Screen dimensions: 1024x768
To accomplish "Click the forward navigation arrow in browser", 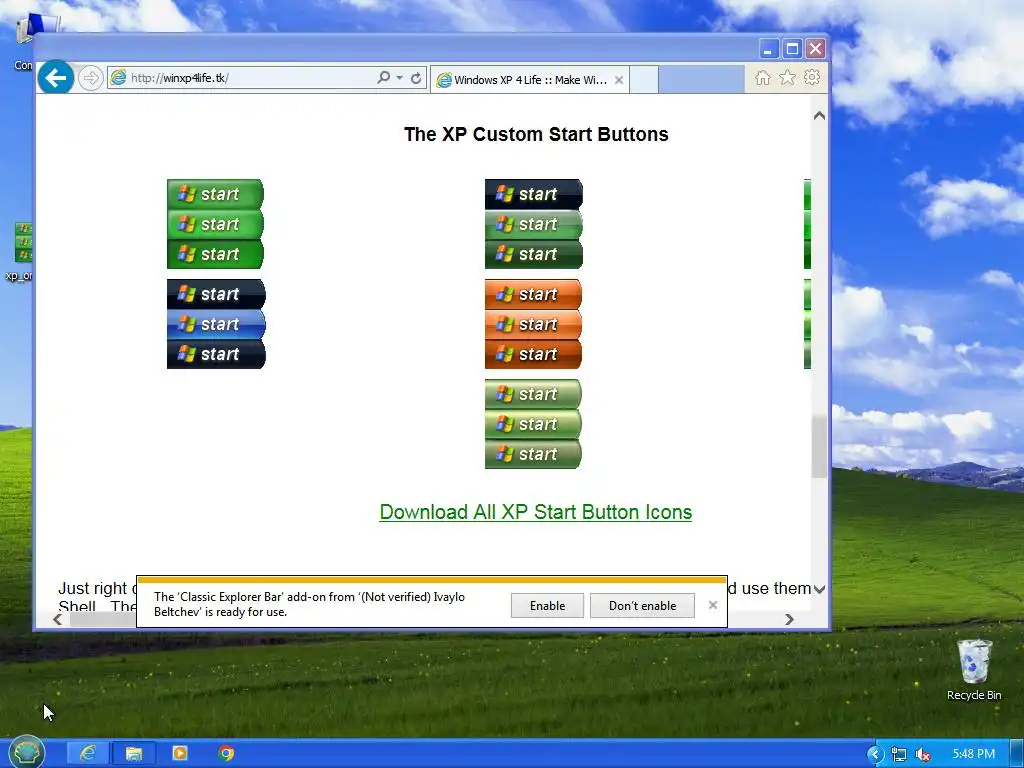I will 91,78.
